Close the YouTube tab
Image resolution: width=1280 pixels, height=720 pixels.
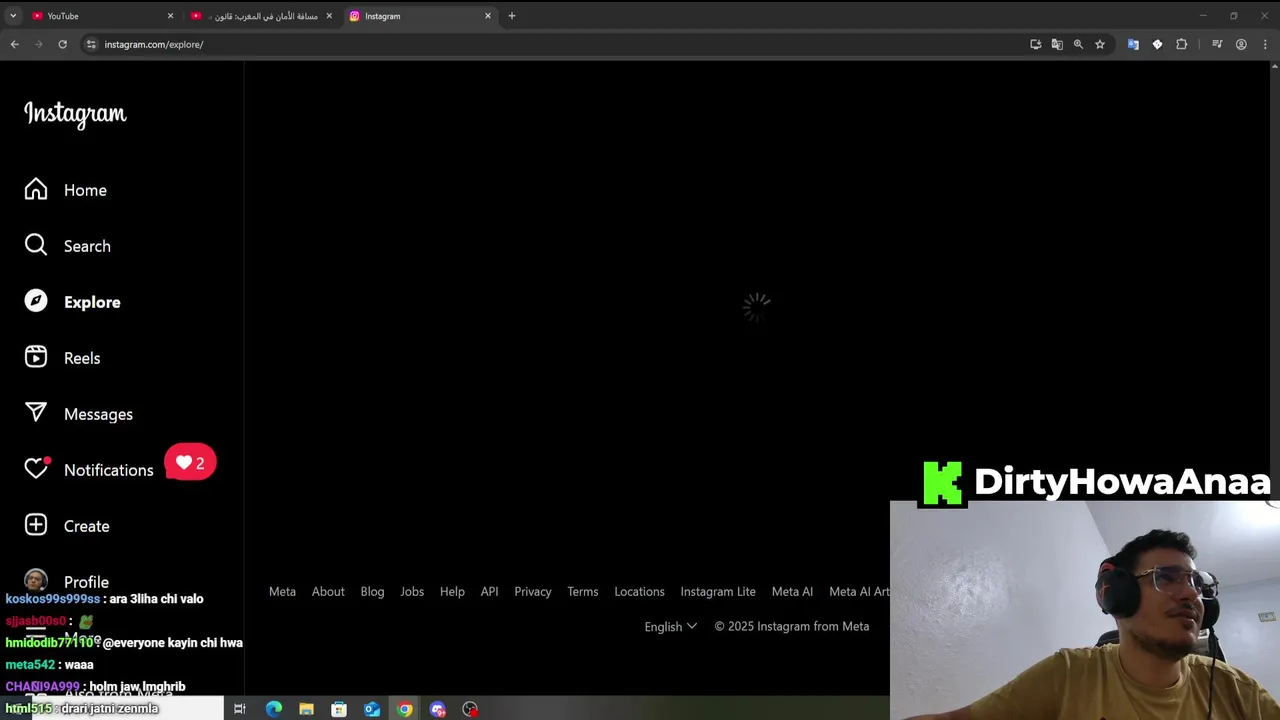170,16
